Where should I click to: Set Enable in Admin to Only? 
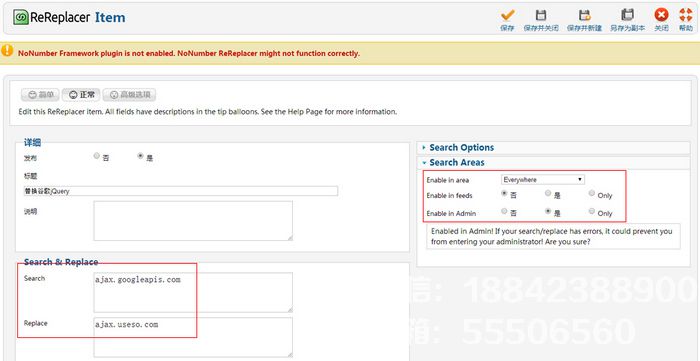point(592,211)
